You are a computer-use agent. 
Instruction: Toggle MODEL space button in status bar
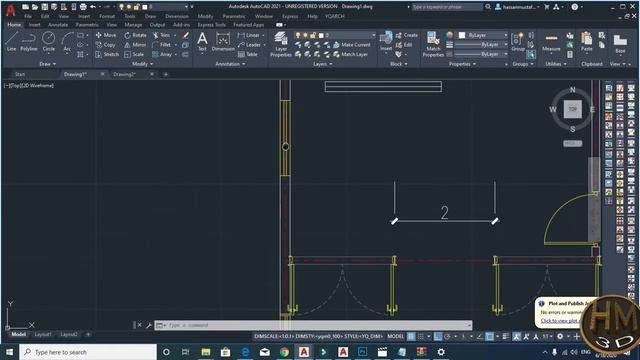point(395,336)
